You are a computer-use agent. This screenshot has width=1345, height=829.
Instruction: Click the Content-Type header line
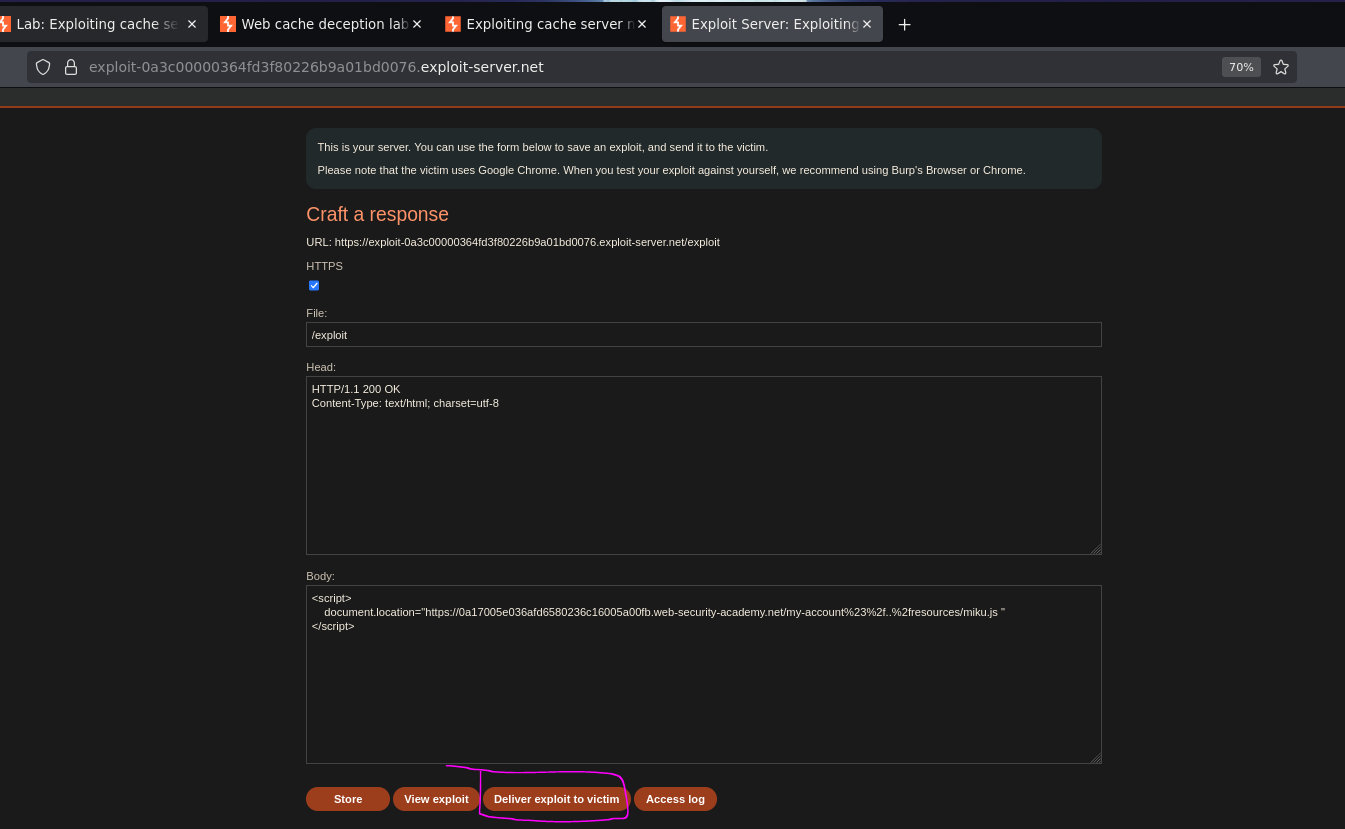tap(405, 403)
